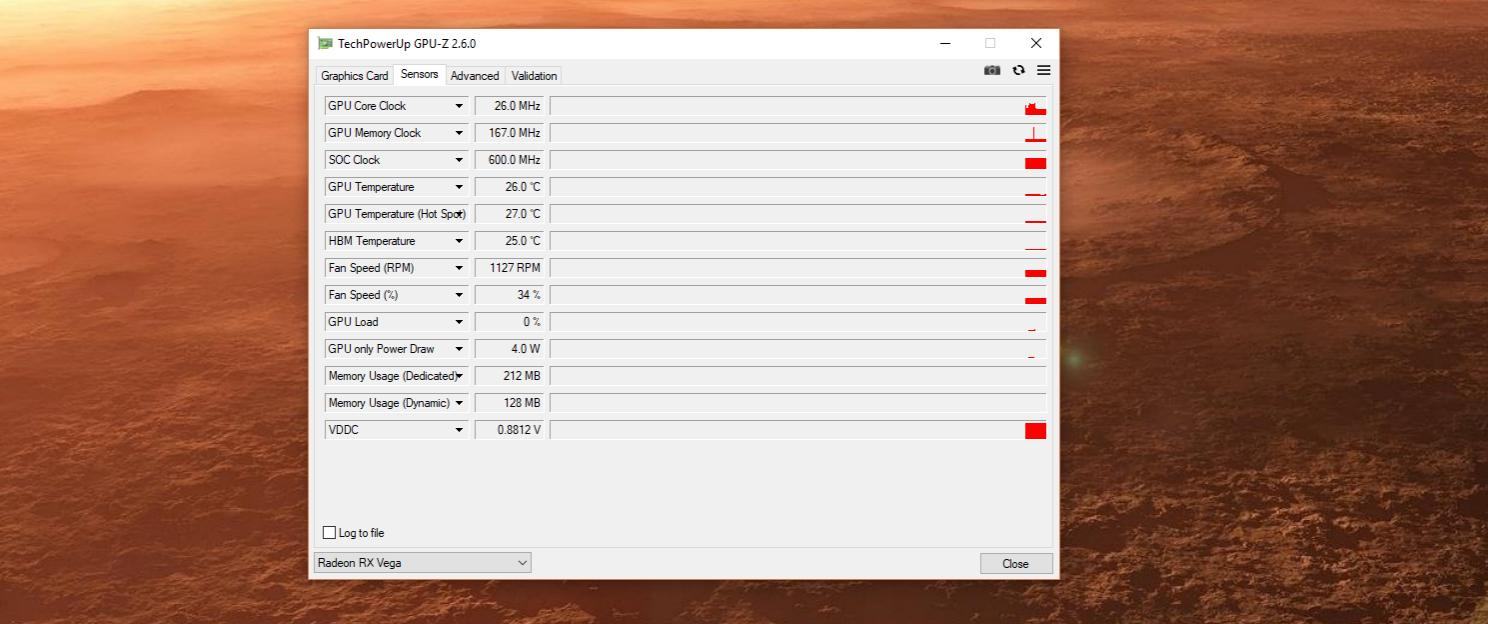The height and width of the screenshot is (624, 1488).
Task: Click the 1127 RPM fan speed value
Action: [509, 268]
